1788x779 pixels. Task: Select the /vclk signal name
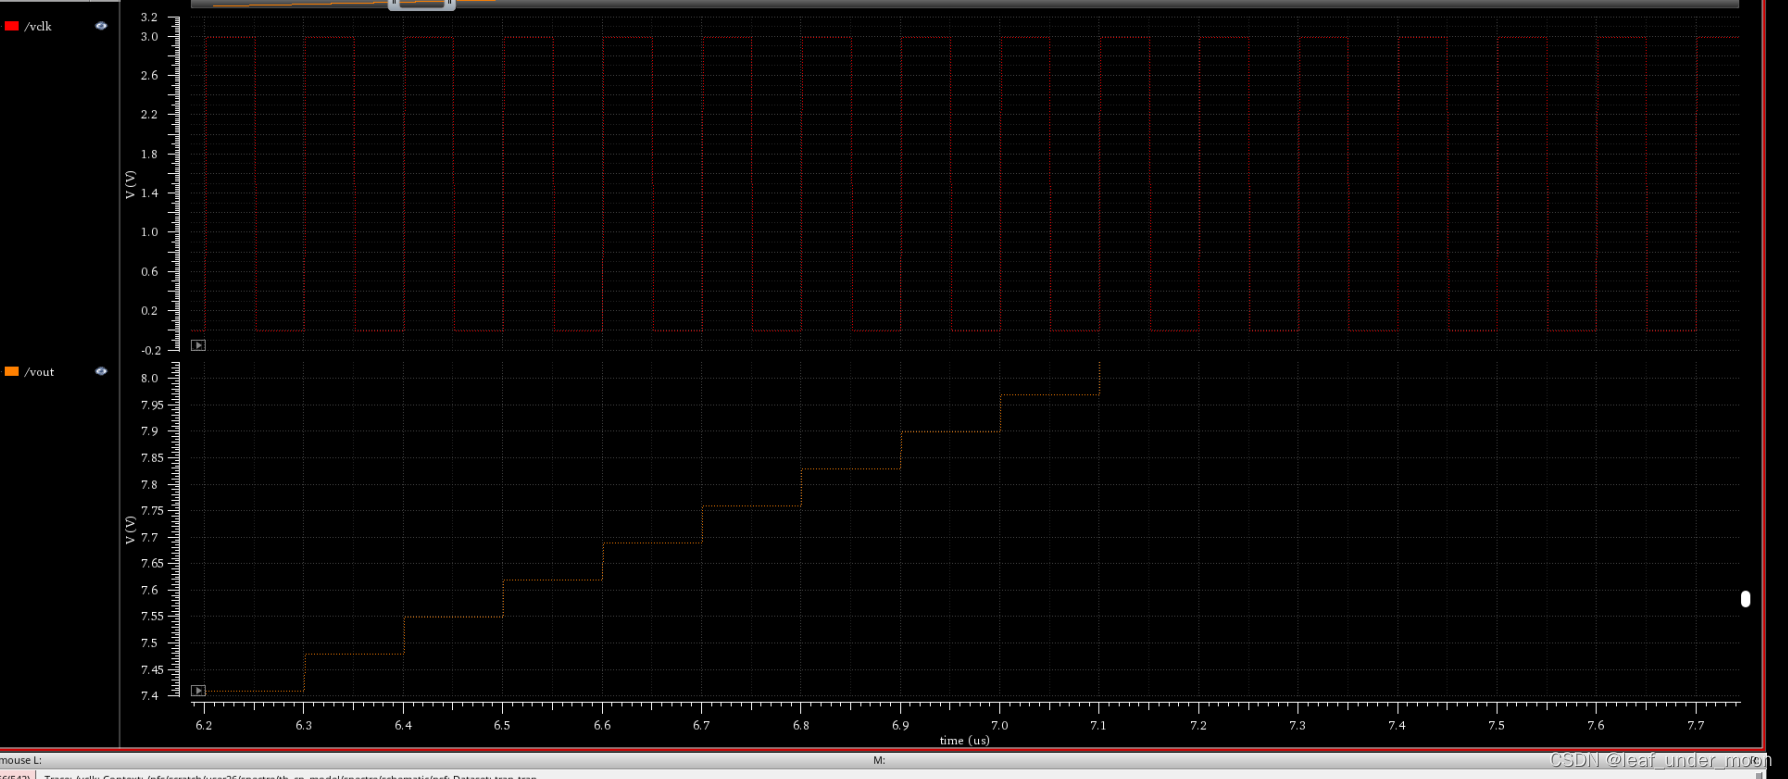(38, 26)
